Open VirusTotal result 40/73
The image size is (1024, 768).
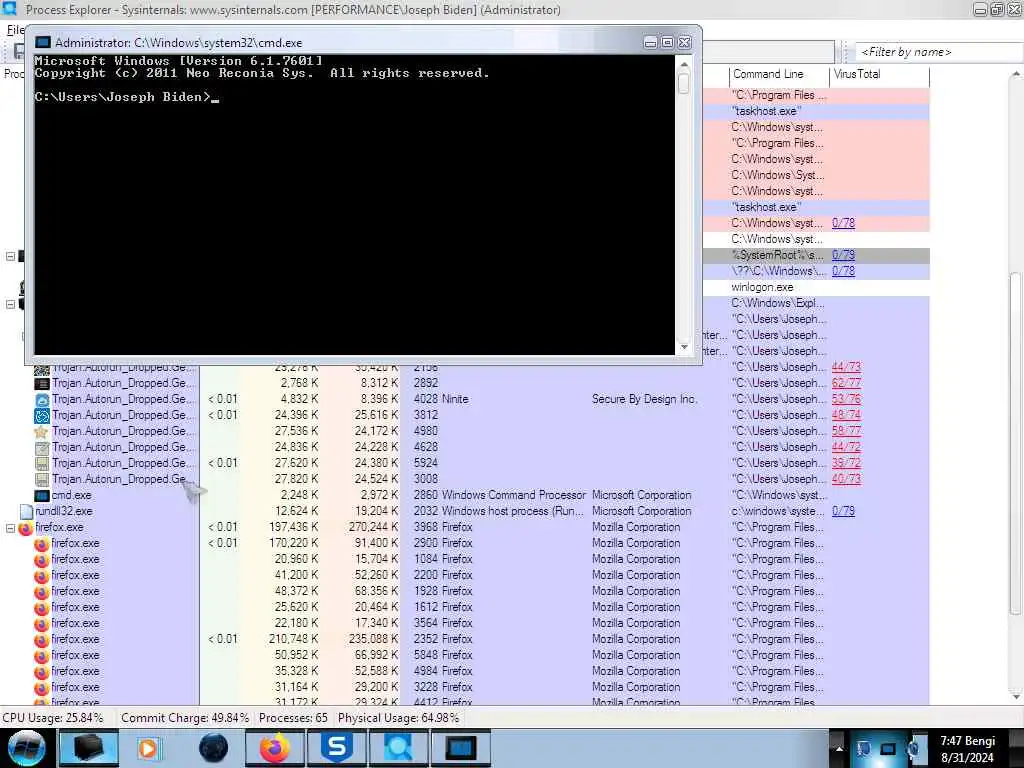(x=846, y=479)
